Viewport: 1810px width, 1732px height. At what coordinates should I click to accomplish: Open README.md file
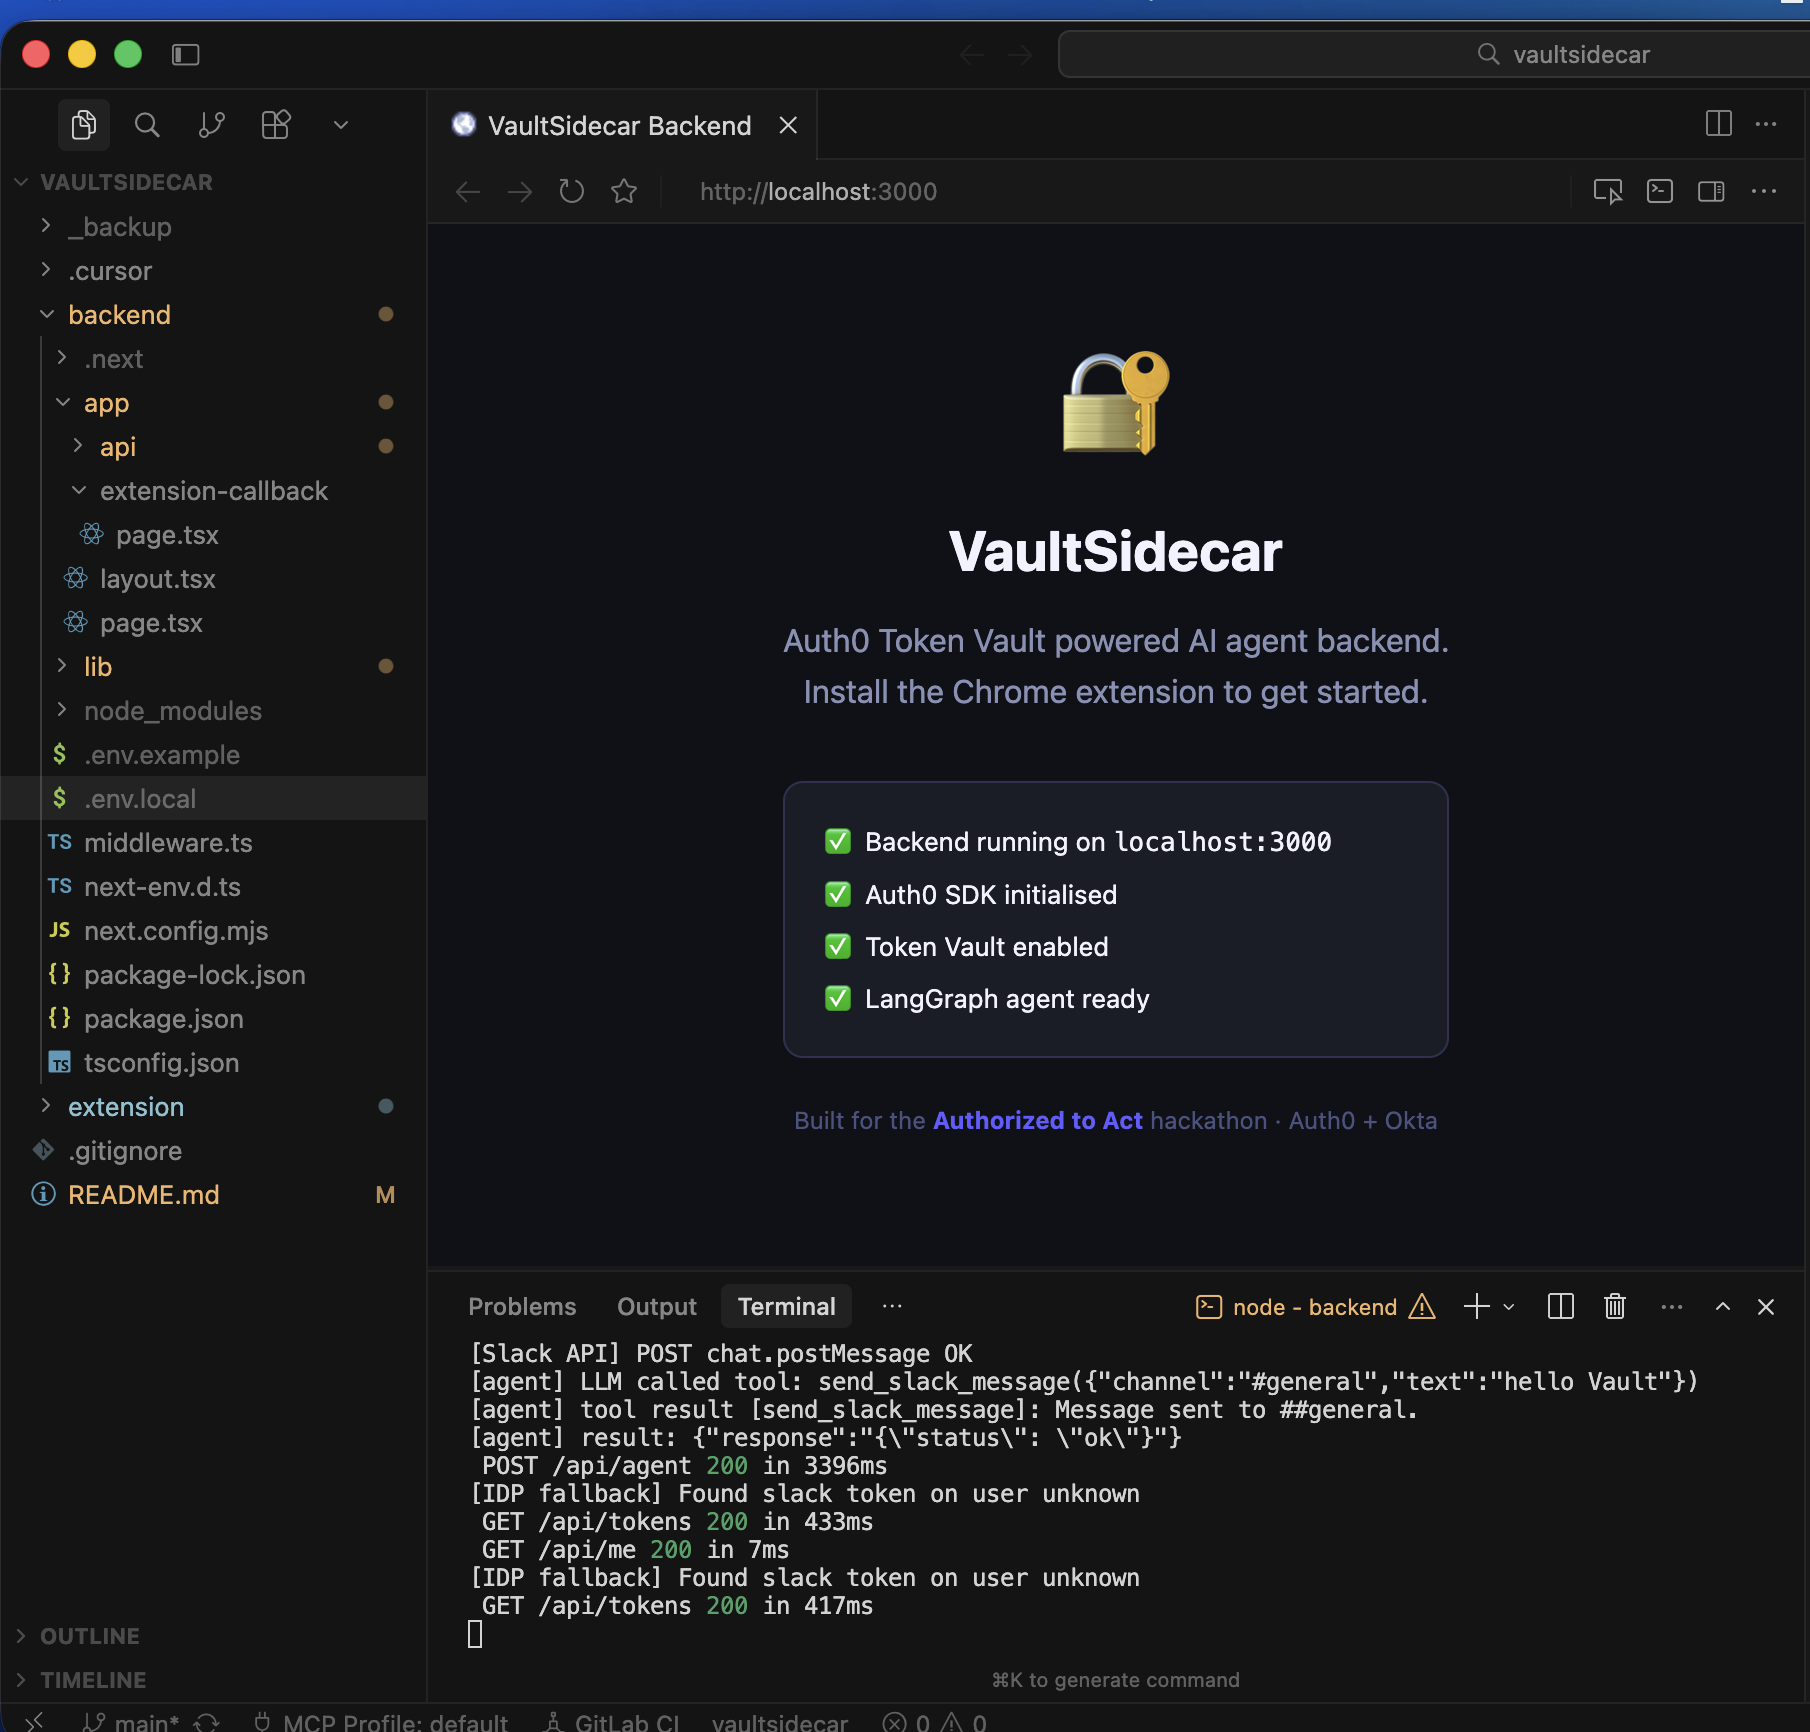(214, 1195)
